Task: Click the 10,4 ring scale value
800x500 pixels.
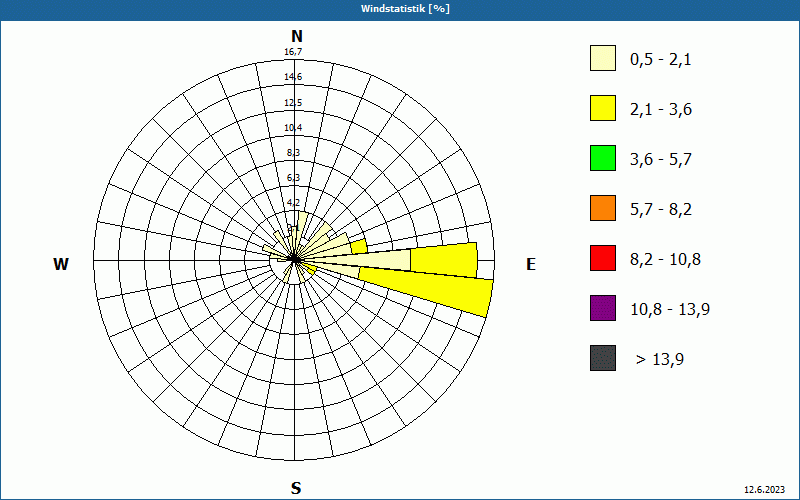Action: (x=293, y=128)
